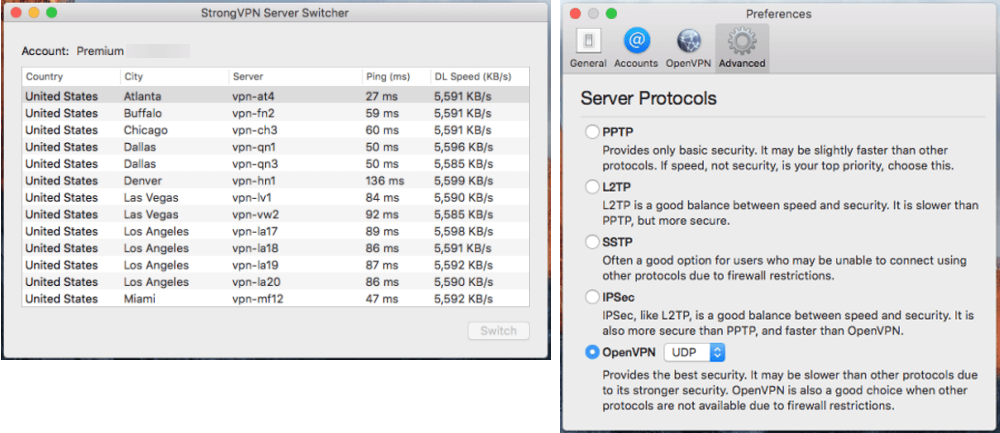The width and height of the screenshot is (1000, 433).
Task: Sort by the DL Speed (KB/s) column header
Action: point(479,77)
